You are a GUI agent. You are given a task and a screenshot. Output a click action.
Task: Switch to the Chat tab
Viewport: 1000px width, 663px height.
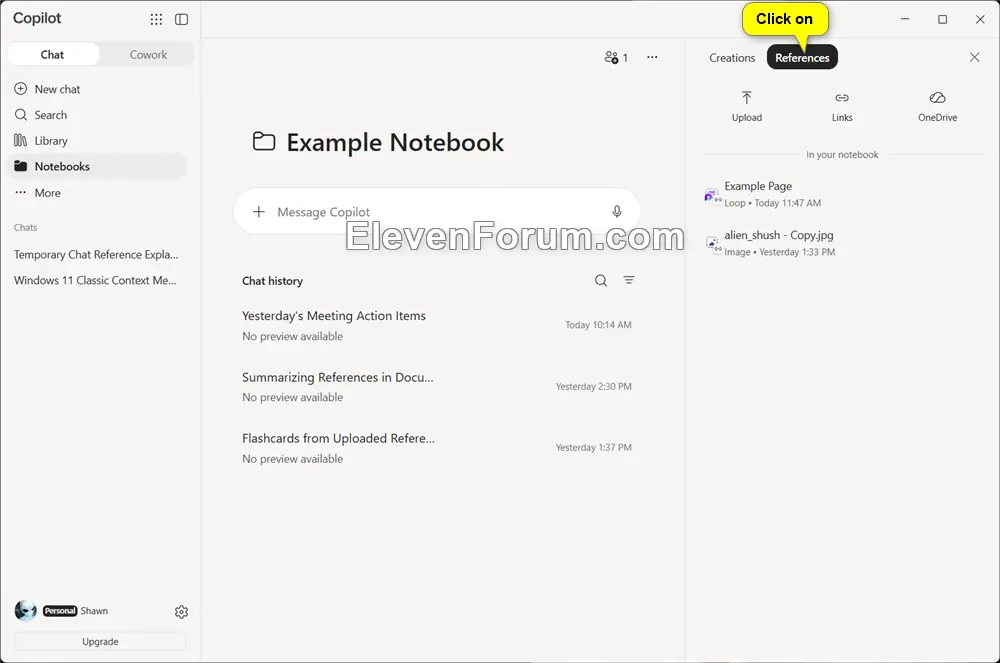[x=53, y=54]
